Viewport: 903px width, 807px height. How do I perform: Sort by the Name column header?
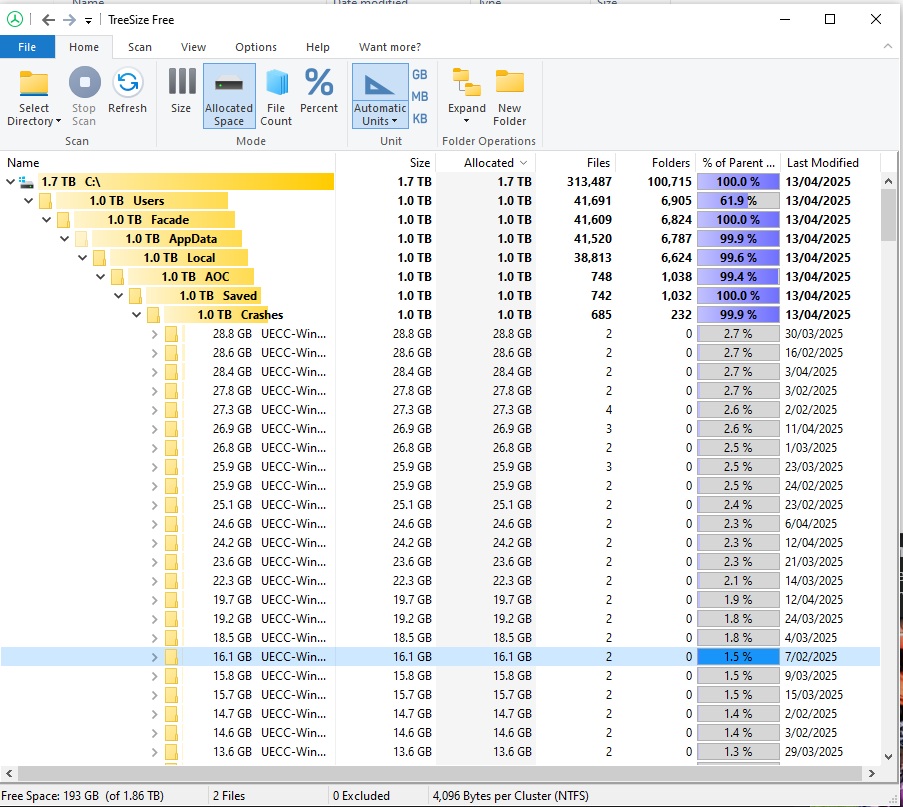click(167, 163)
